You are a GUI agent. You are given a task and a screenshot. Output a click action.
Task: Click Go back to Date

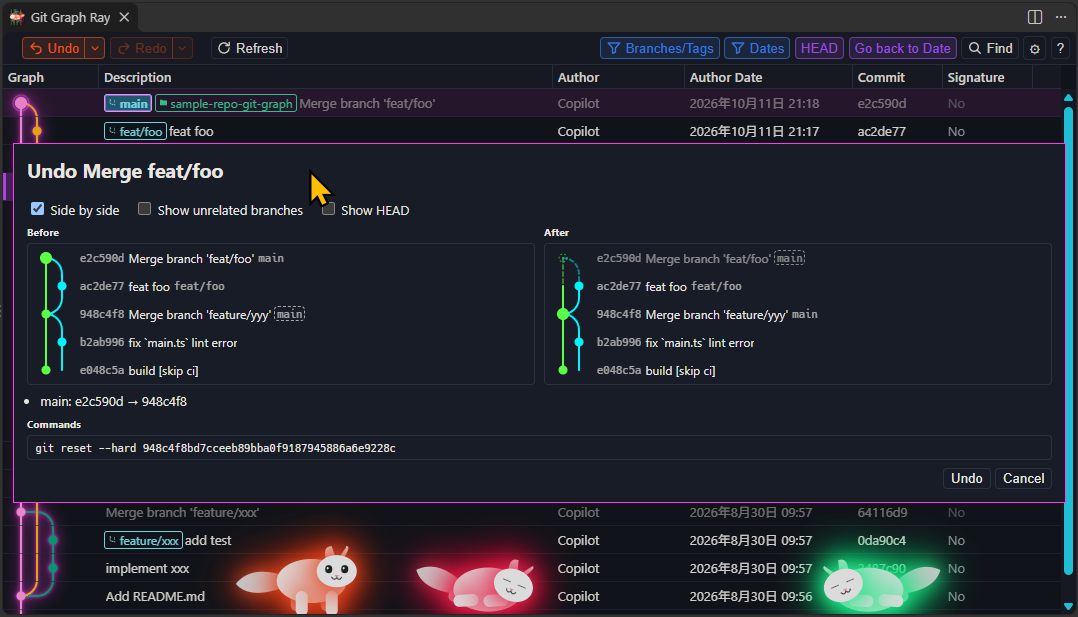pyautogui.click(x=902, y=48)
